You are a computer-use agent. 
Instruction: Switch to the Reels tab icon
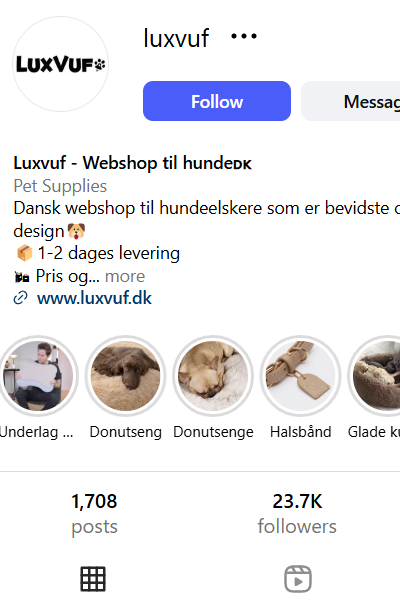[298, 579]
